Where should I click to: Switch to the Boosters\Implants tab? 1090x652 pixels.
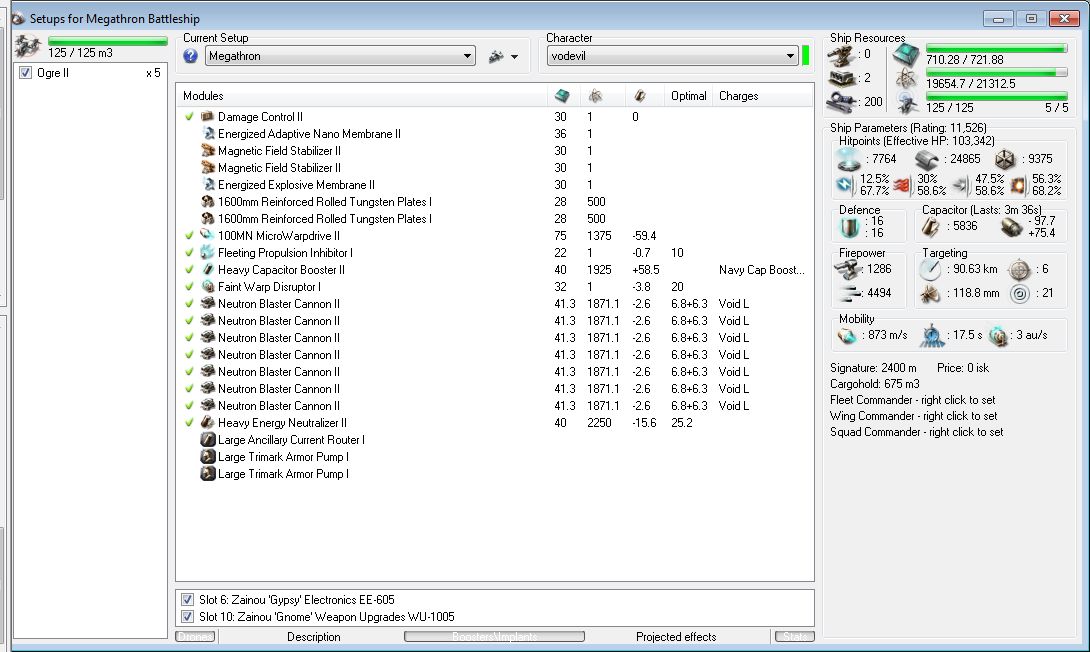[x=494, y=637]
